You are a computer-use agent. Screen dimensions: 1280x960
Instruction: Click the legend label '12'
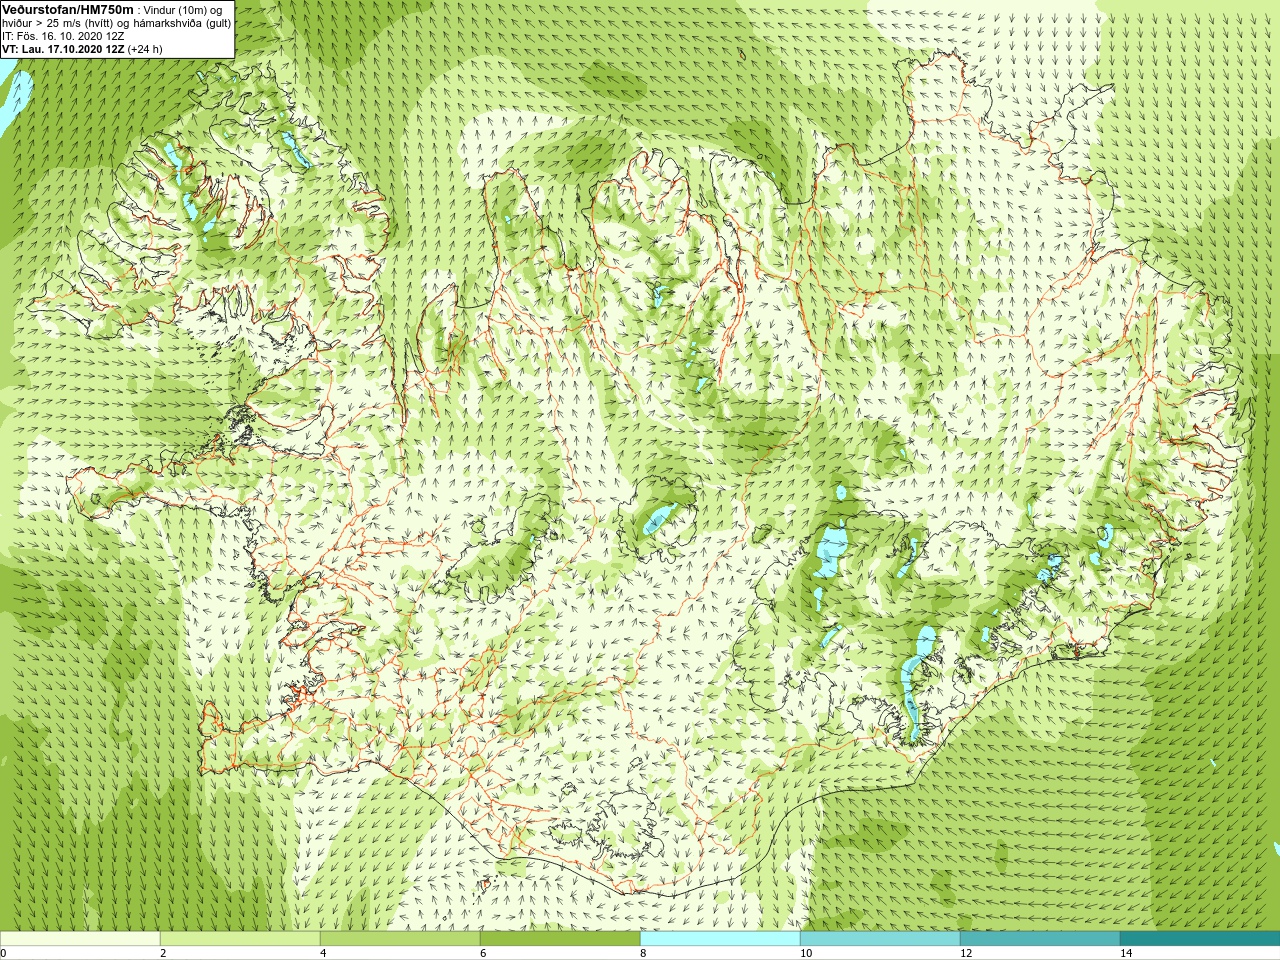pyautogui.click(x=966, y=953)
